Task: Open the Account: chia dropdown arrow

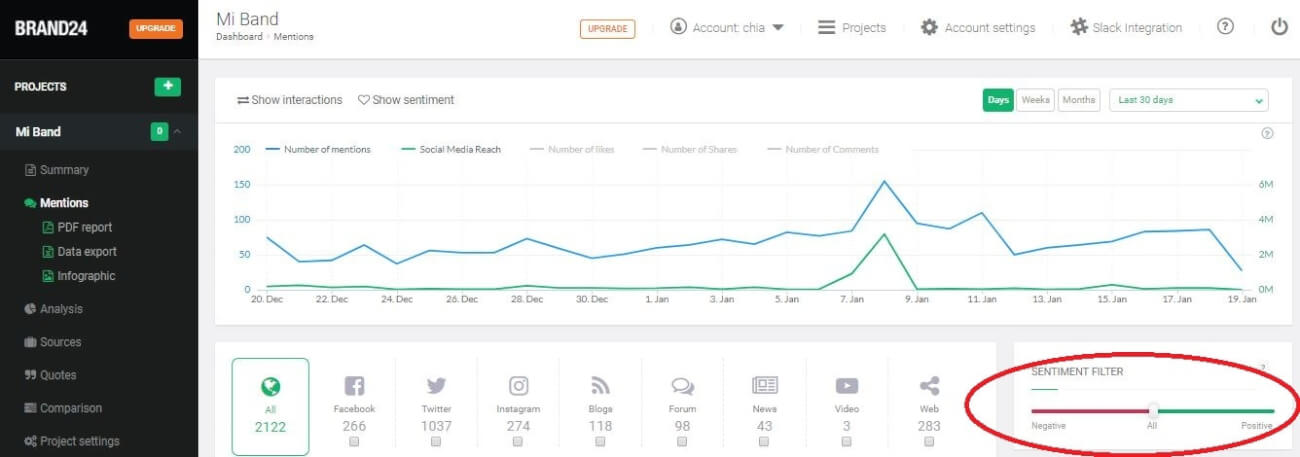Action: click(778, 28)
